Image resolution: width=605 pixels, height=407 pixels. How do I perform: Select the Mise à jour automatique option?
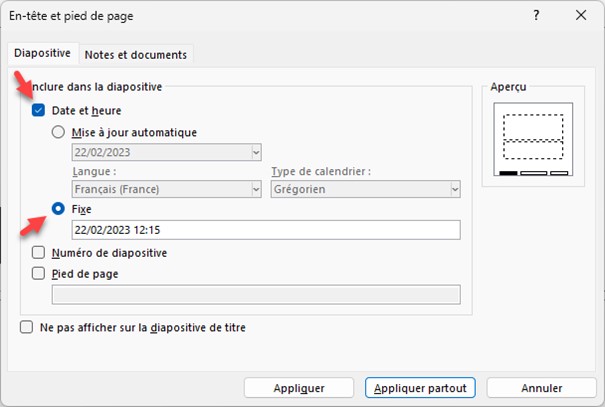[x=59, y=132]
